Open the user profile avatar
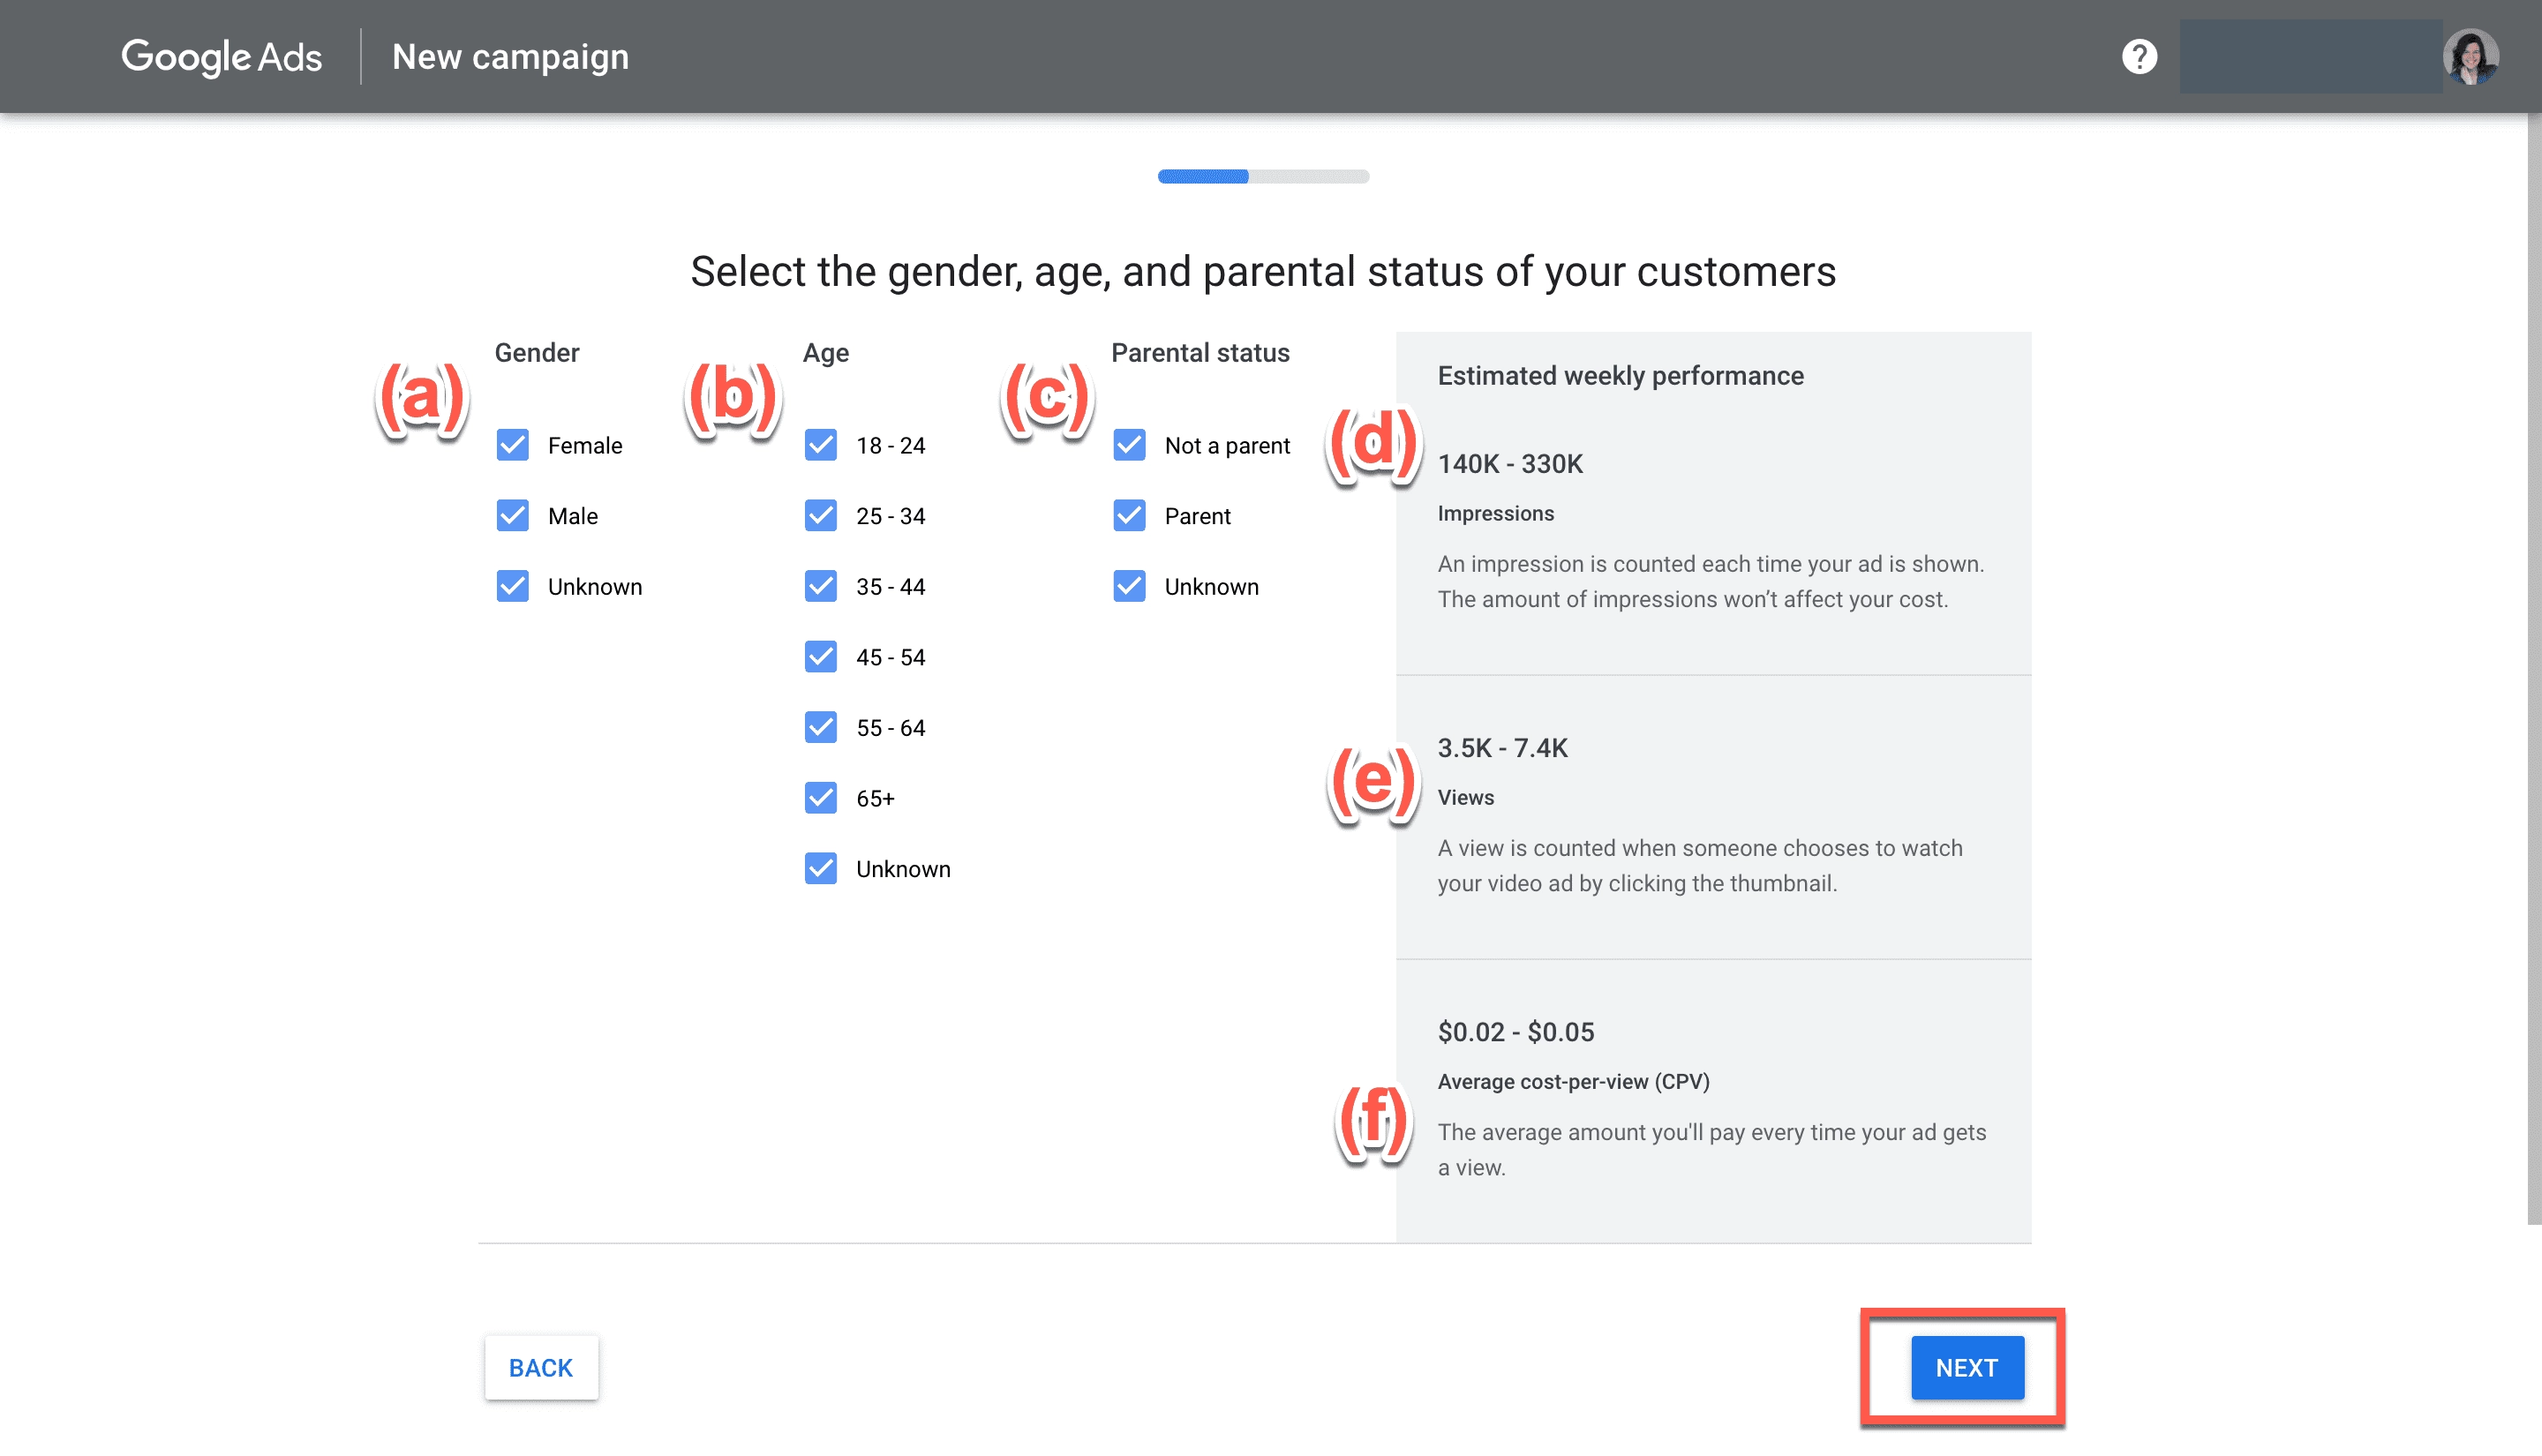 (2470, 57)
